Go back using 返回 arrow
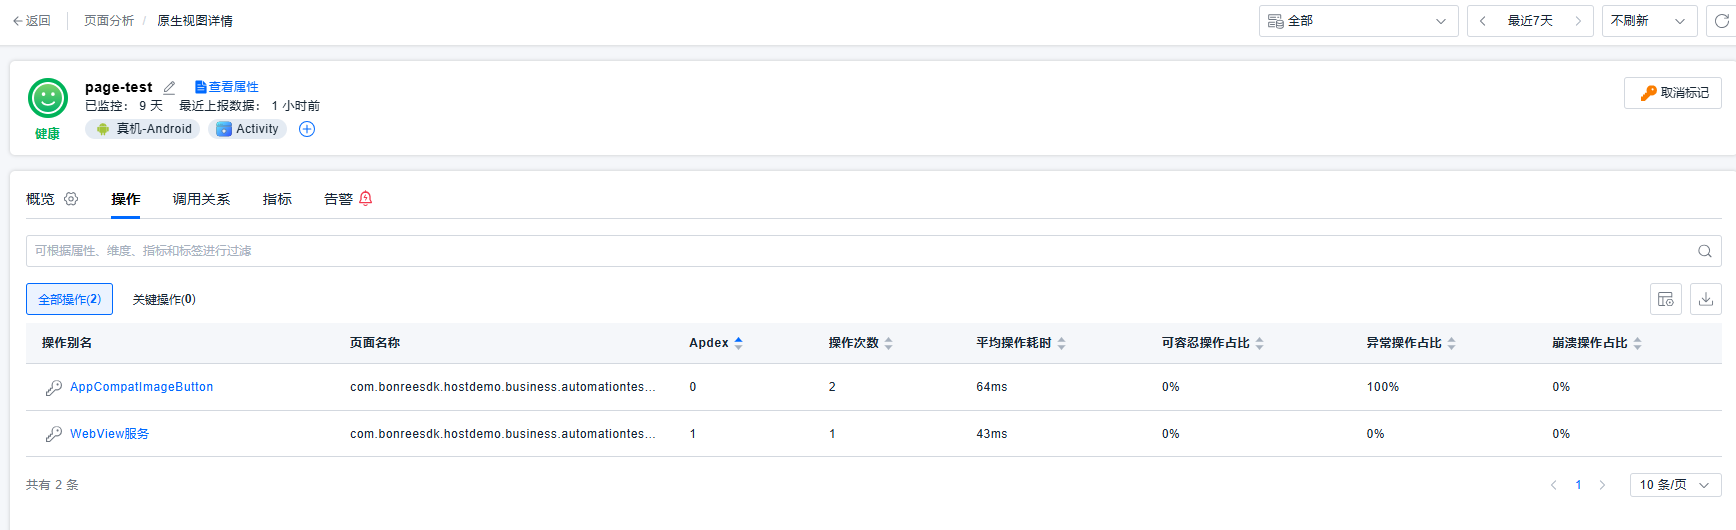 31,21
